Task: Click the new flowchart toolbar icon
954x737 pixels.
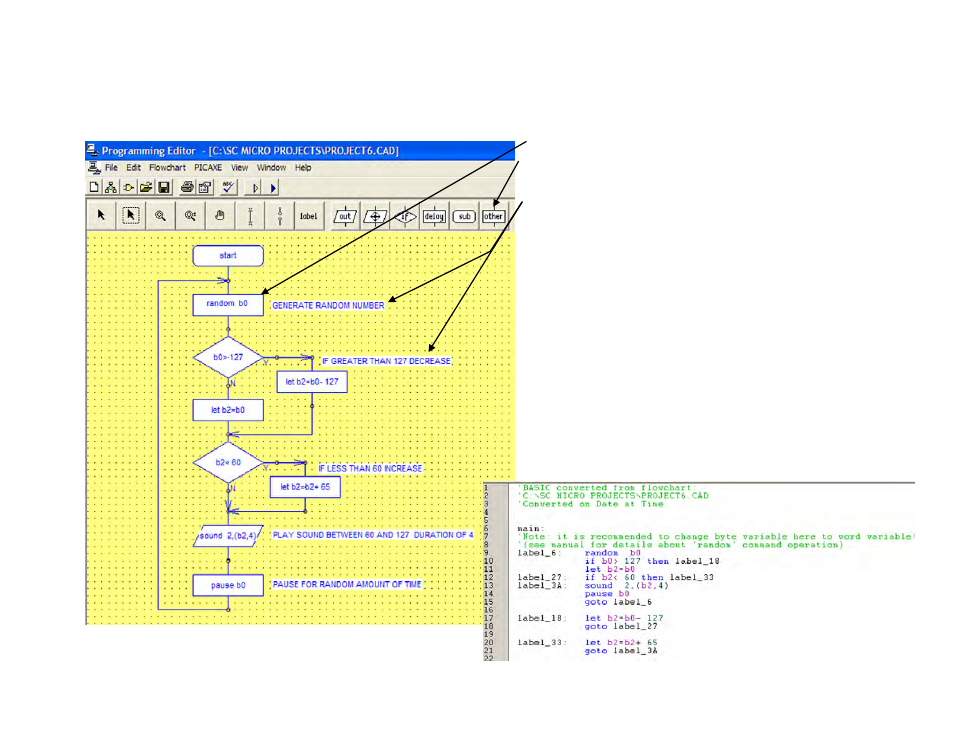Action: coord(111,187)
